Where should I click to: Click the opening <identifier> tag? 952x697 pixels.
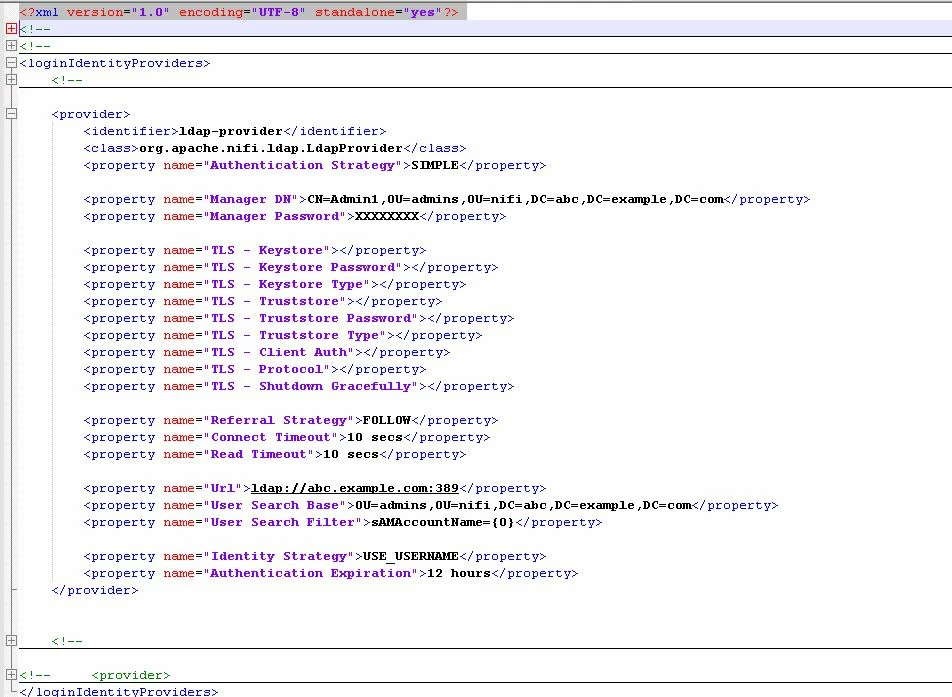(131, 131)
